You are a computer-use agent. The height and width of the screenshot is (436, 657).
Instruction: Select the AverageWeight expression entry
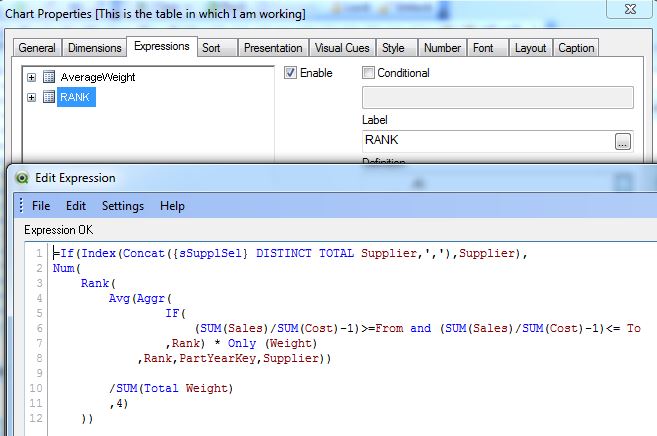[98, 77]
